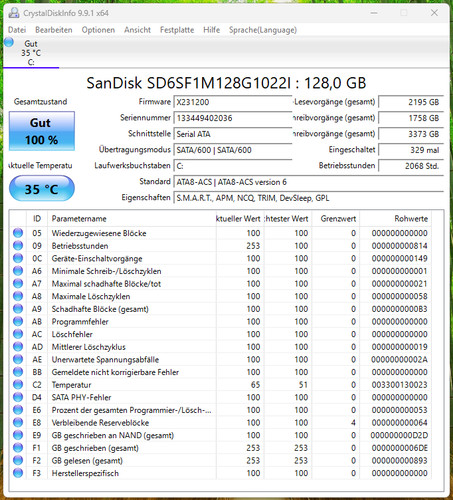Click status orb of Temperatur C2 row
Image resolution: width=453 pixels, height=500 pixels.
[x=18, y=385]
